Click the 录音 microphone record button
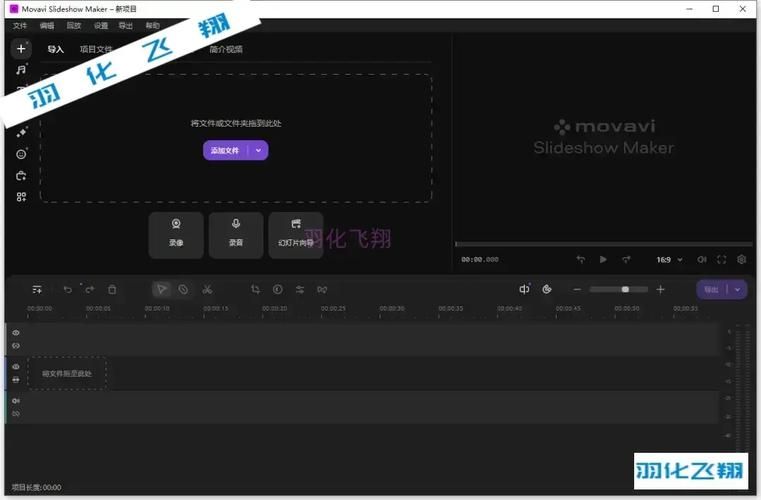The image size is (761, 500). coord(236,235)
